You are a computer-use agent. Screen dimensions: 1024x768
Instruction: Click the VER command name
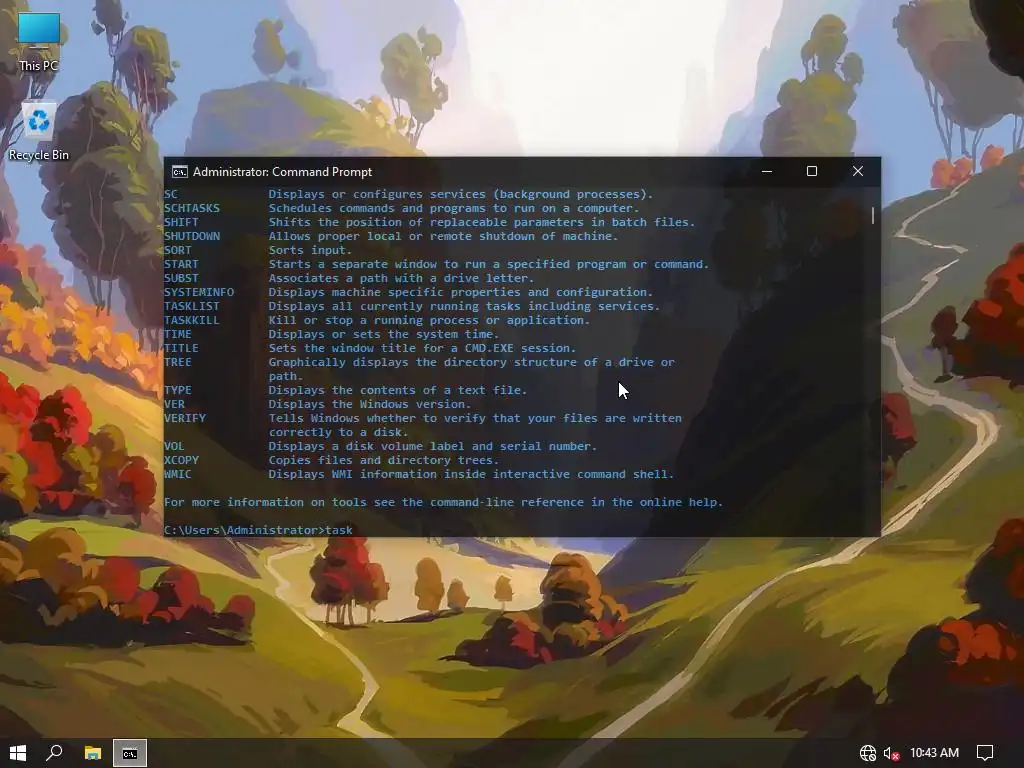click(174, 404)
